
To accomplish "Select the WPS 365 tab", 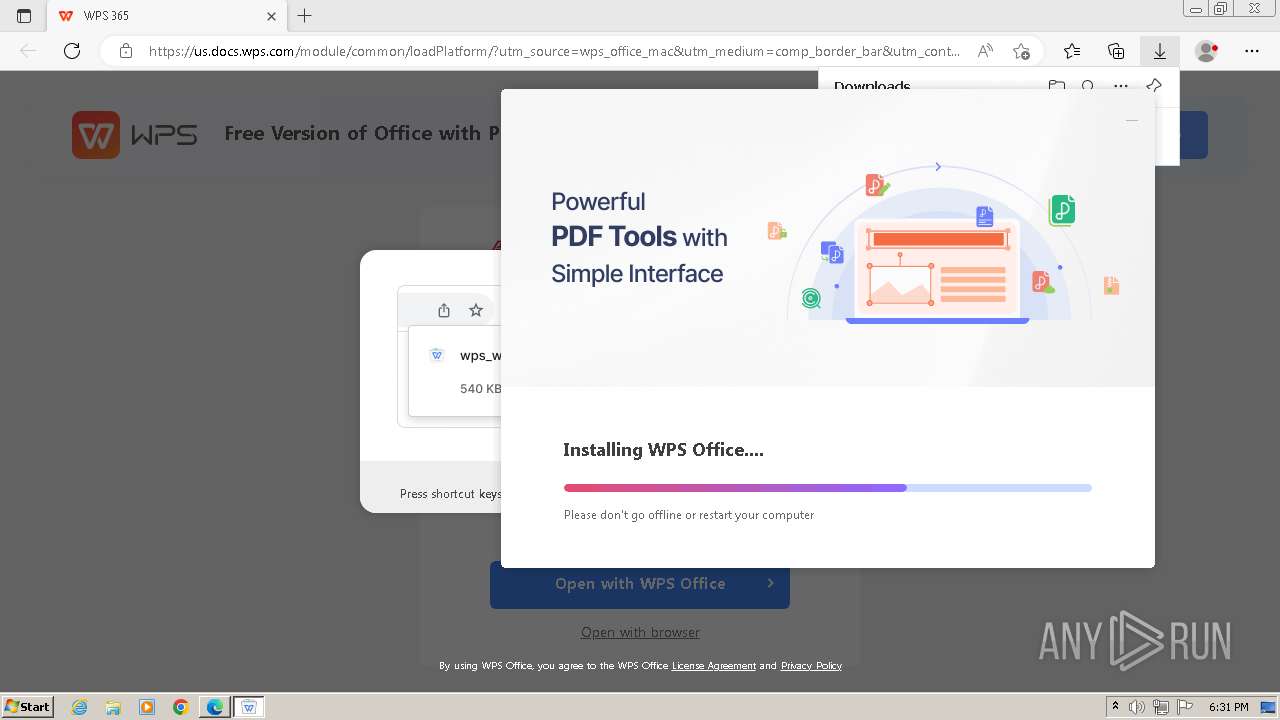I will point(165,16).
